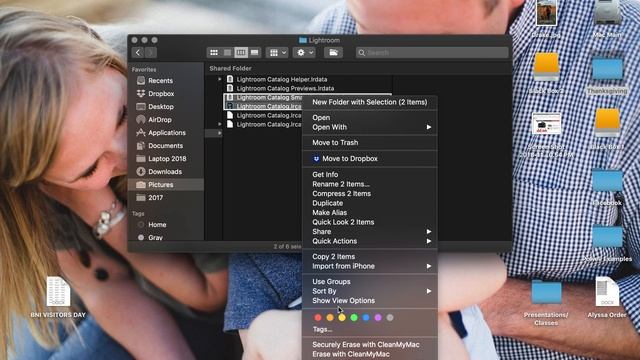Choose New Folder with Selection (2 Items)
Viewport: 640px width, 360px height.
(370, 102)
